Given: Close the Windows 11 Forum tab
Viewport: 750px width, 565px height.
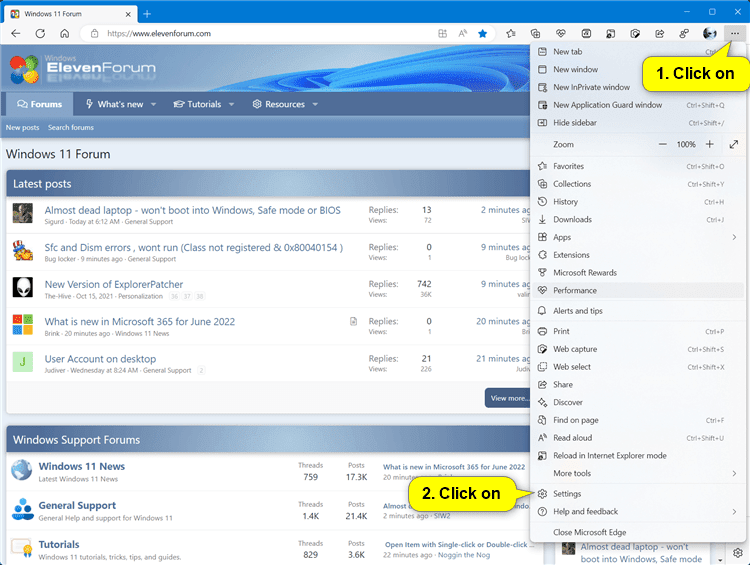Looking at the screenshot, I should tap(128, 14).
